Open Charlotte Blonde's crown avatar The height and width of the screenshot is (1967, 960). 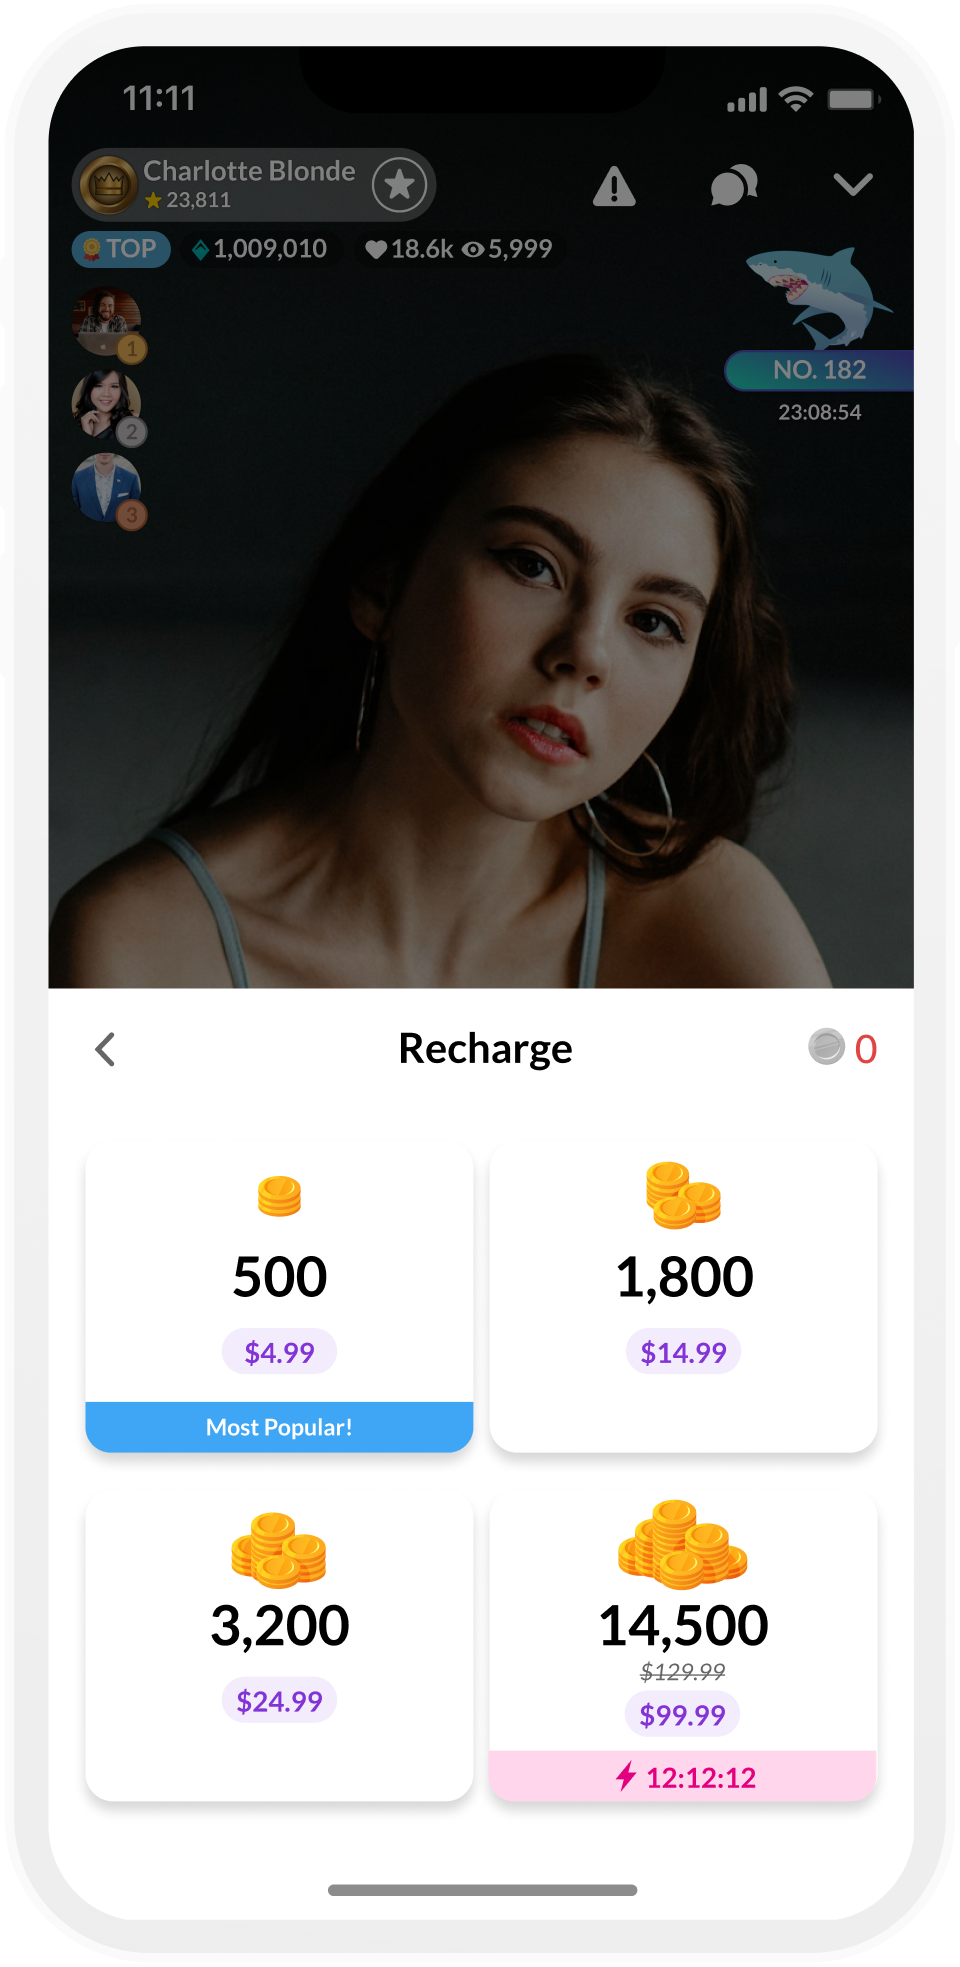[x=108, y=185]
